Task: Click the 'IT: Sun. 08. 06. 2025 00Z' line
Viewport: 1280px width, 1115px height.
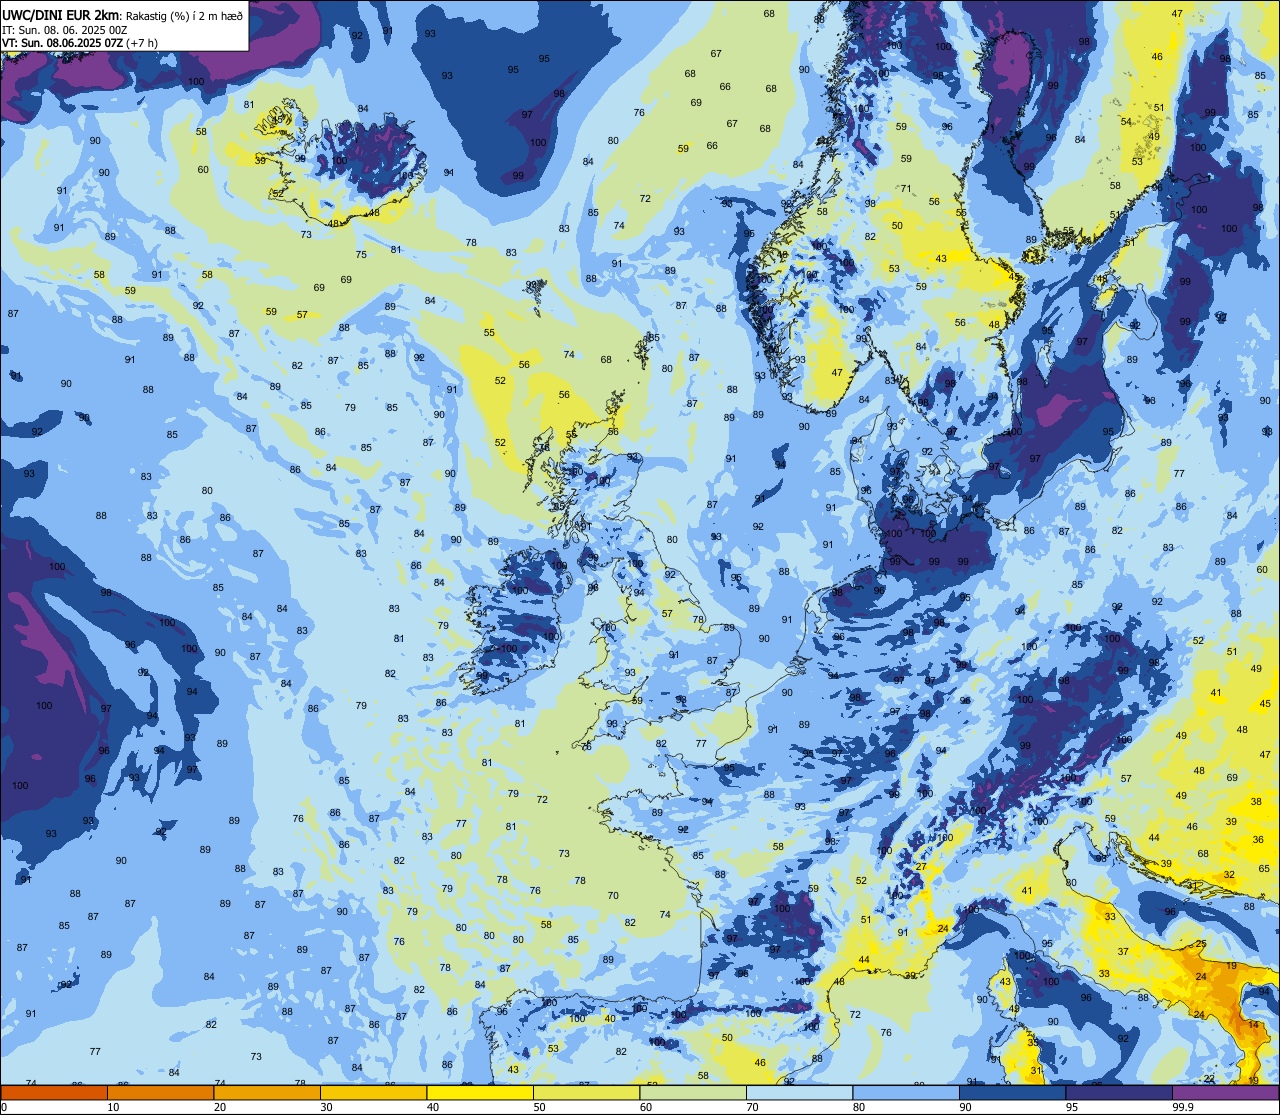Action: pyautogui.click(x=64, y=30)
